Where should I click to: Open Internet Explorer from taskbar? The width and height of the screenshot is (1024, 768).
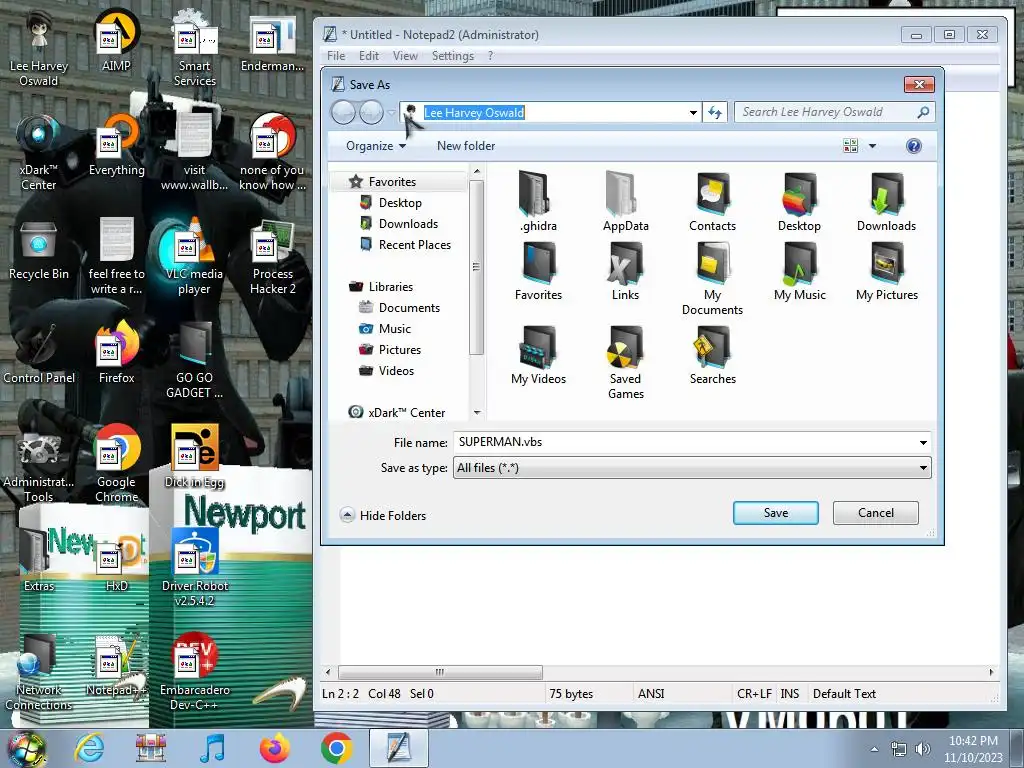(89, 748)
